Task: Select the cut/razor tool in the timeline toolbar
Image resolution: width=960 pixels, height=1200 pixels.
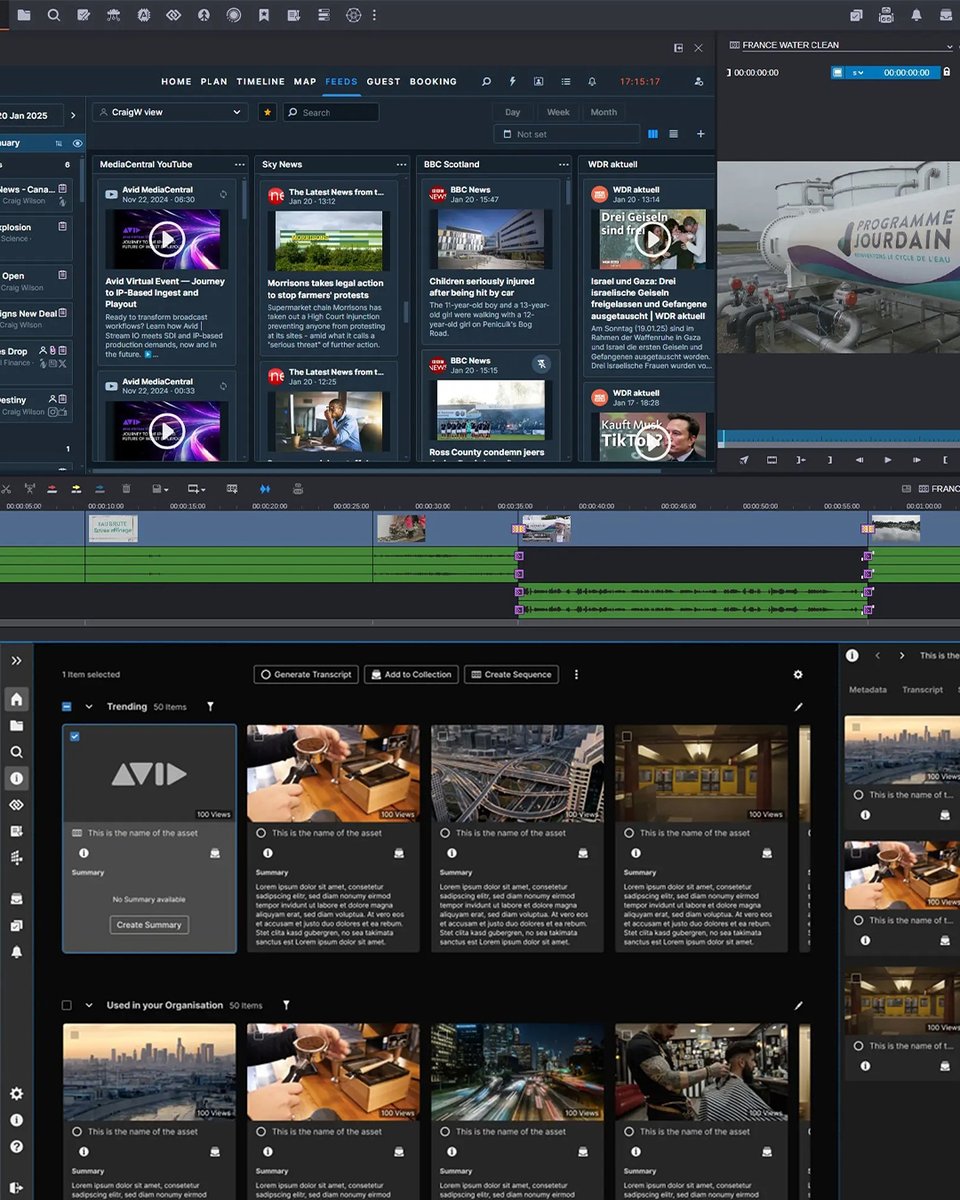Action: coord(7,488)
